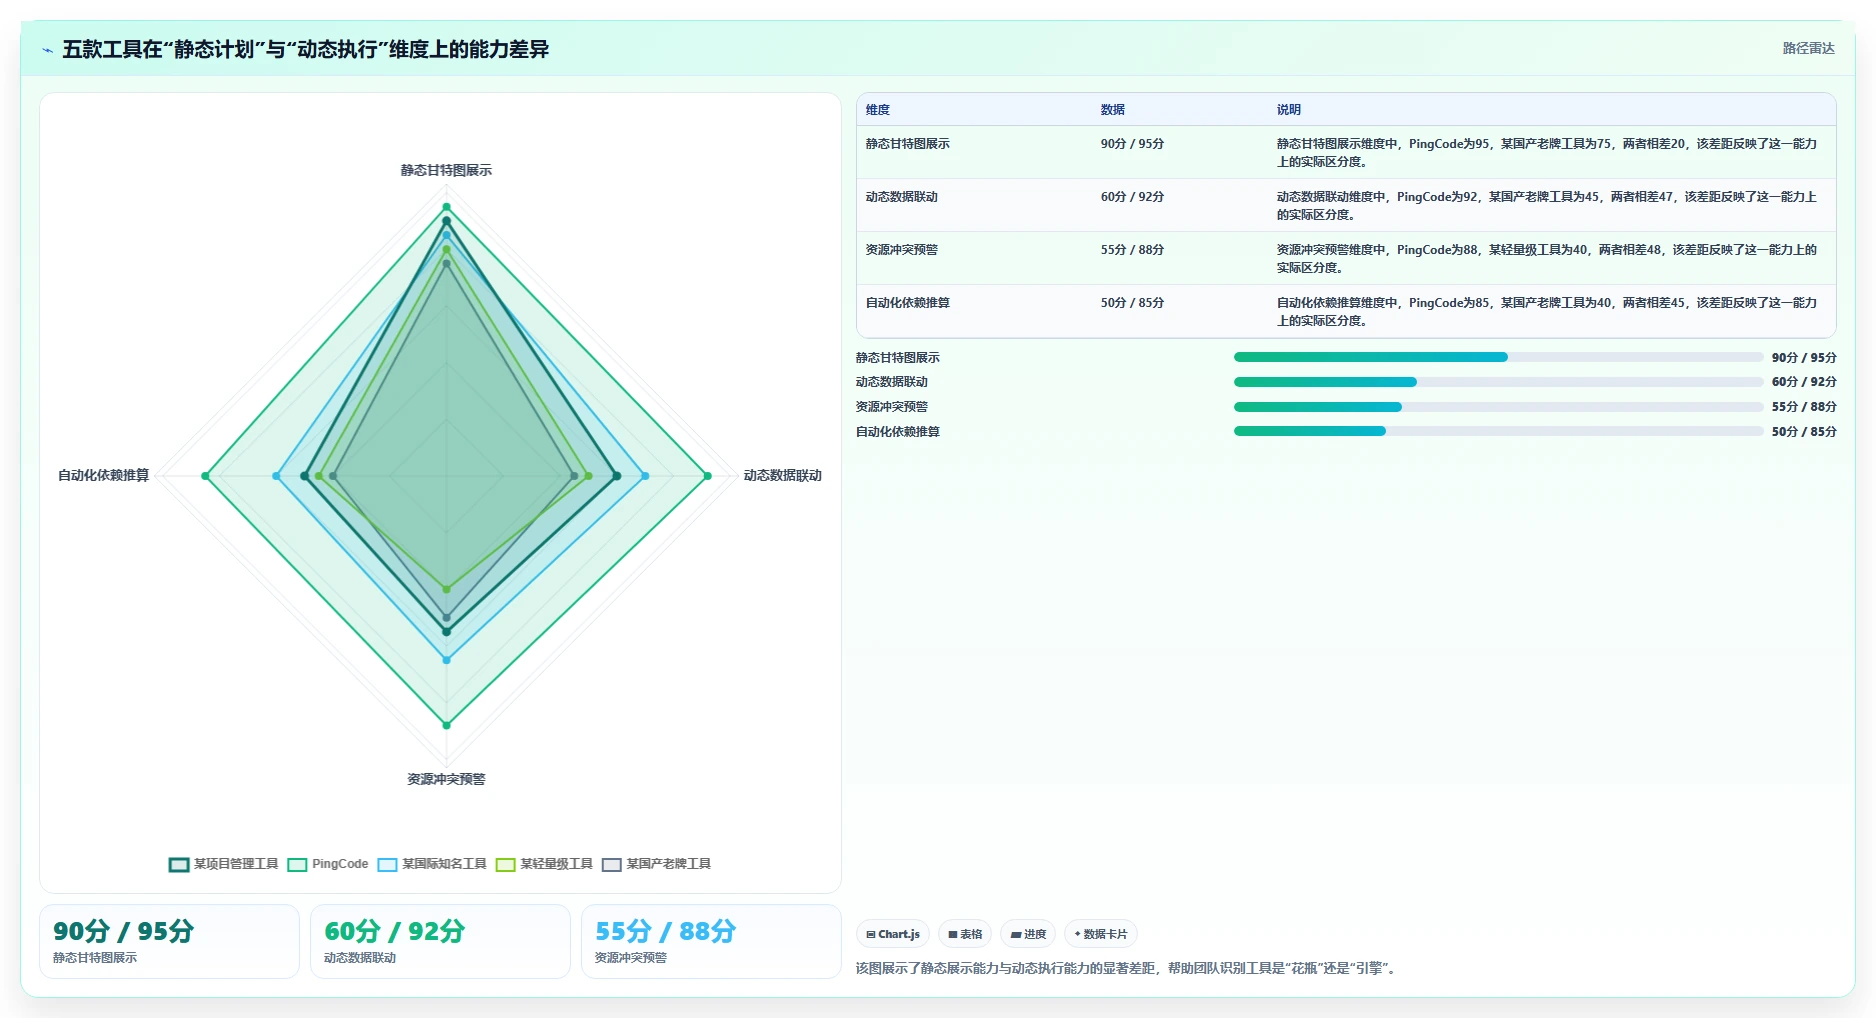Click PingCode data point on 资源冲突预警 axis
1876x1018 pixels.
[x=446, y=724]
